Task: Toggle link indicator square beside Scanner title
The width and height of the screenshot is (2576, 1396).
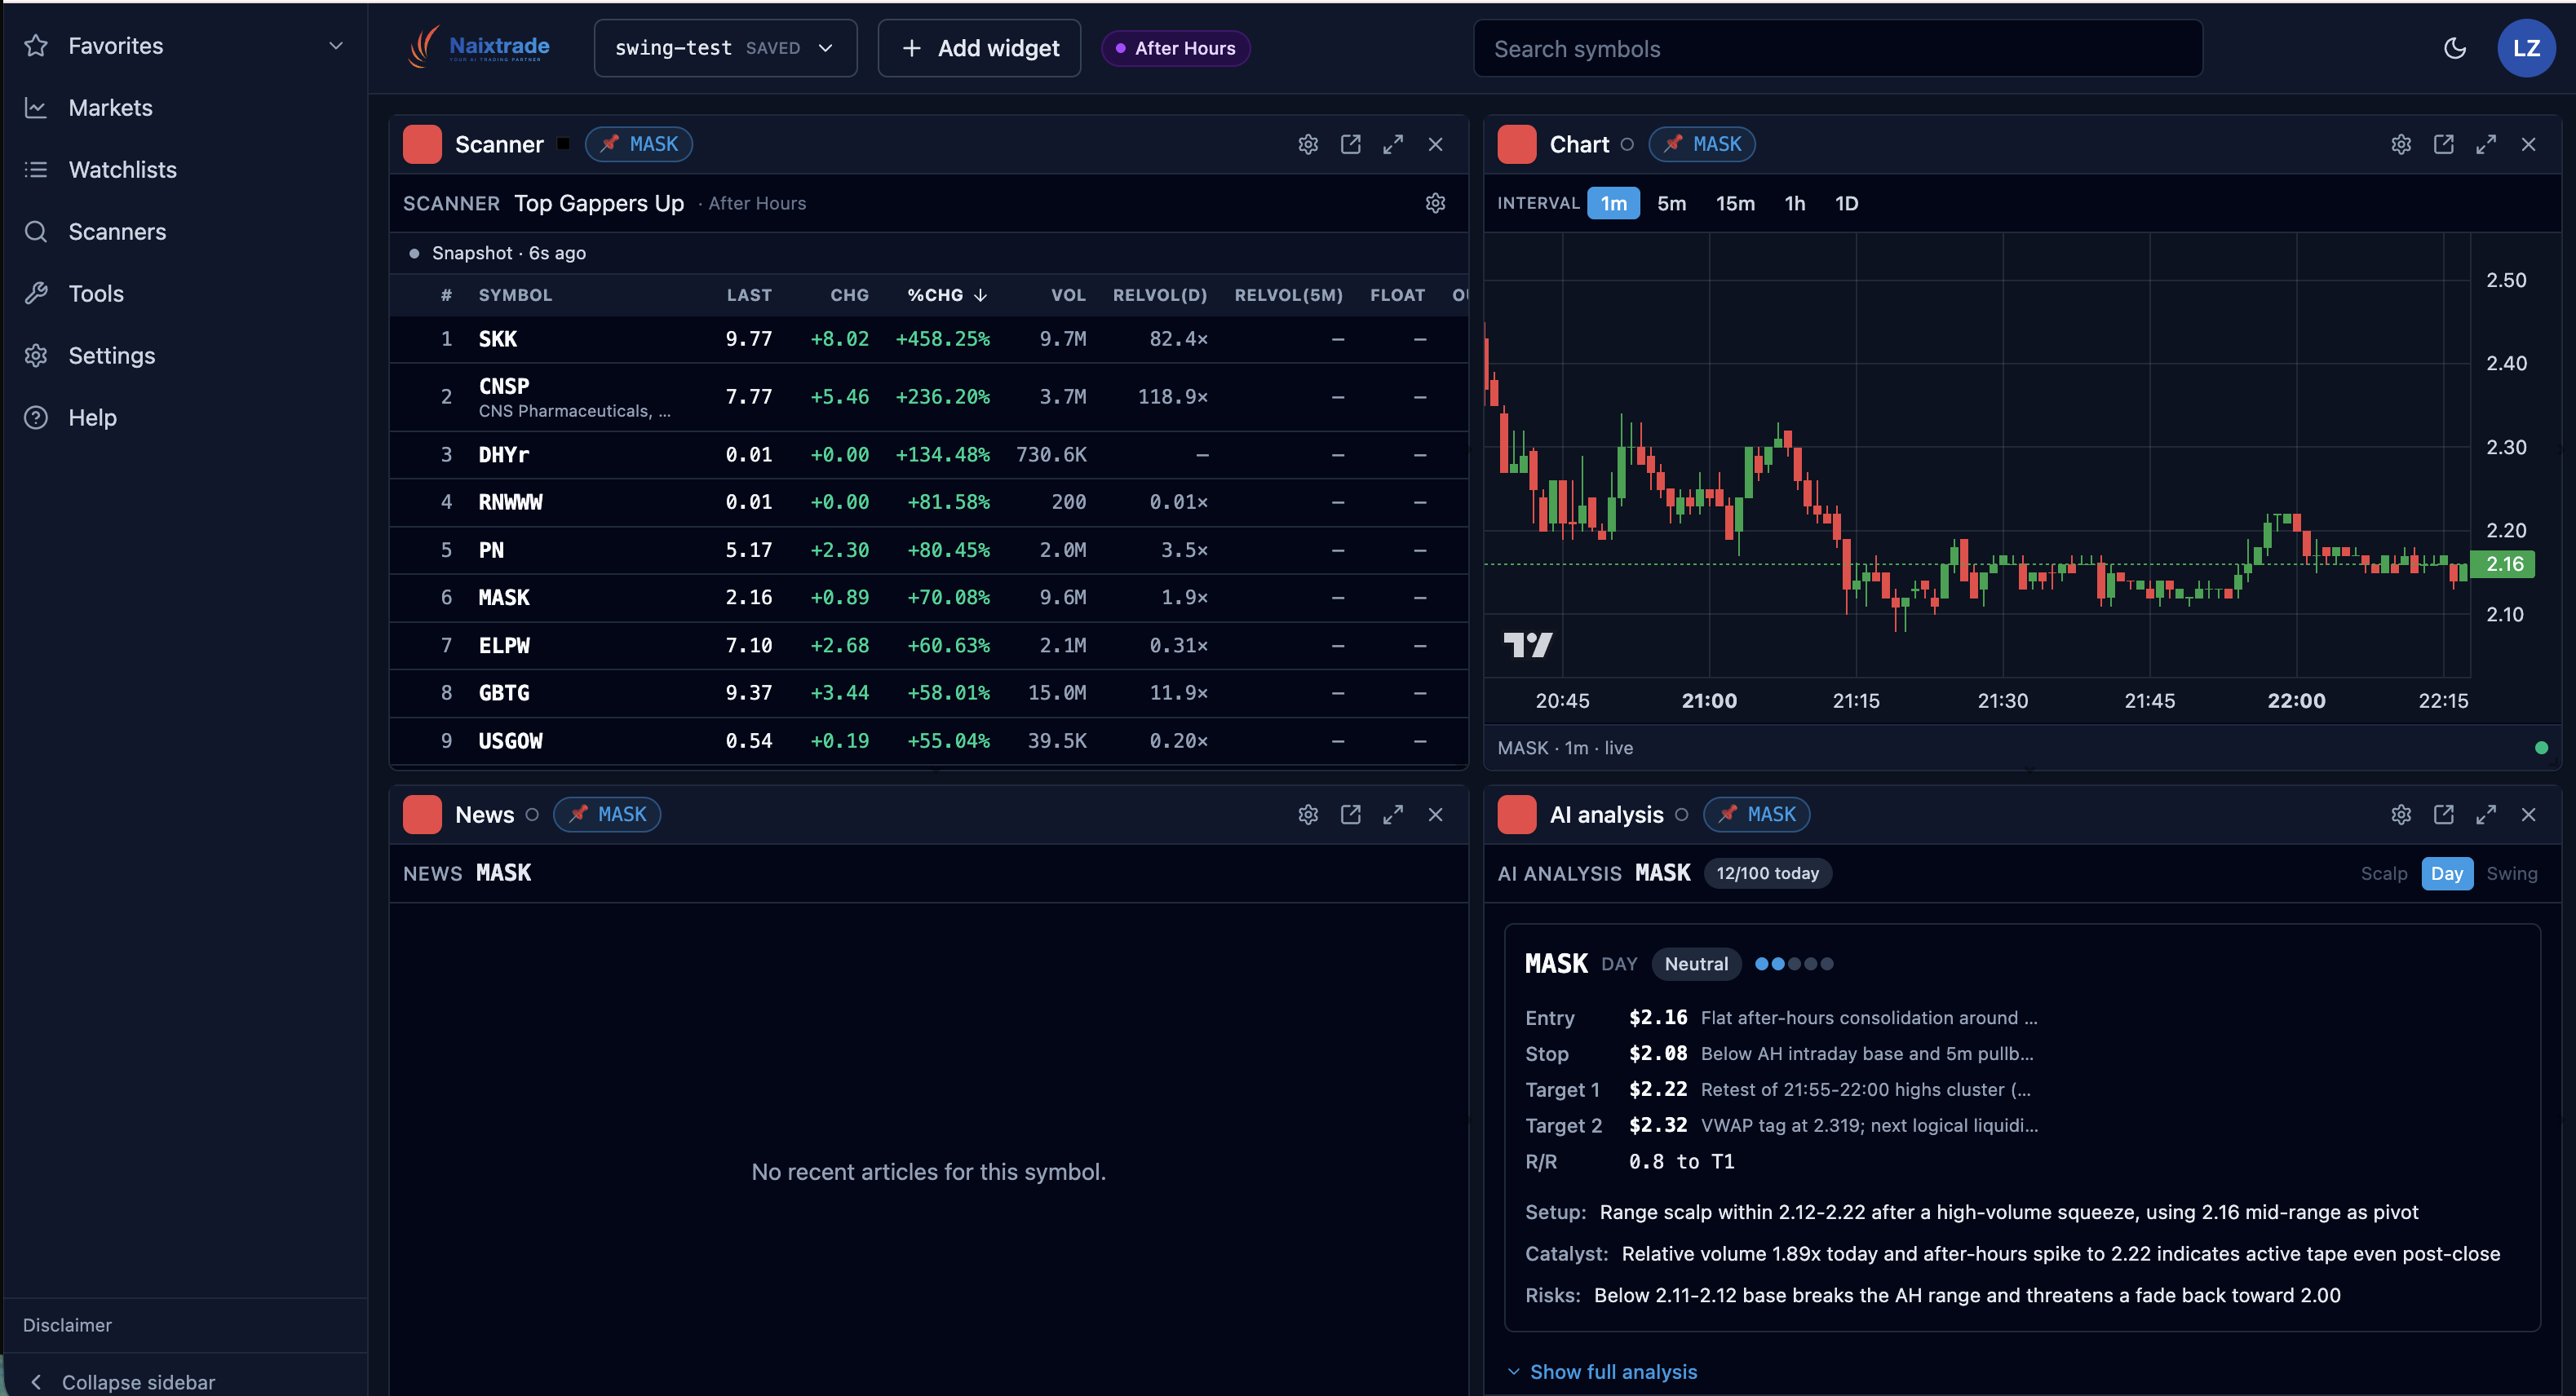Action: pos(563,144)
